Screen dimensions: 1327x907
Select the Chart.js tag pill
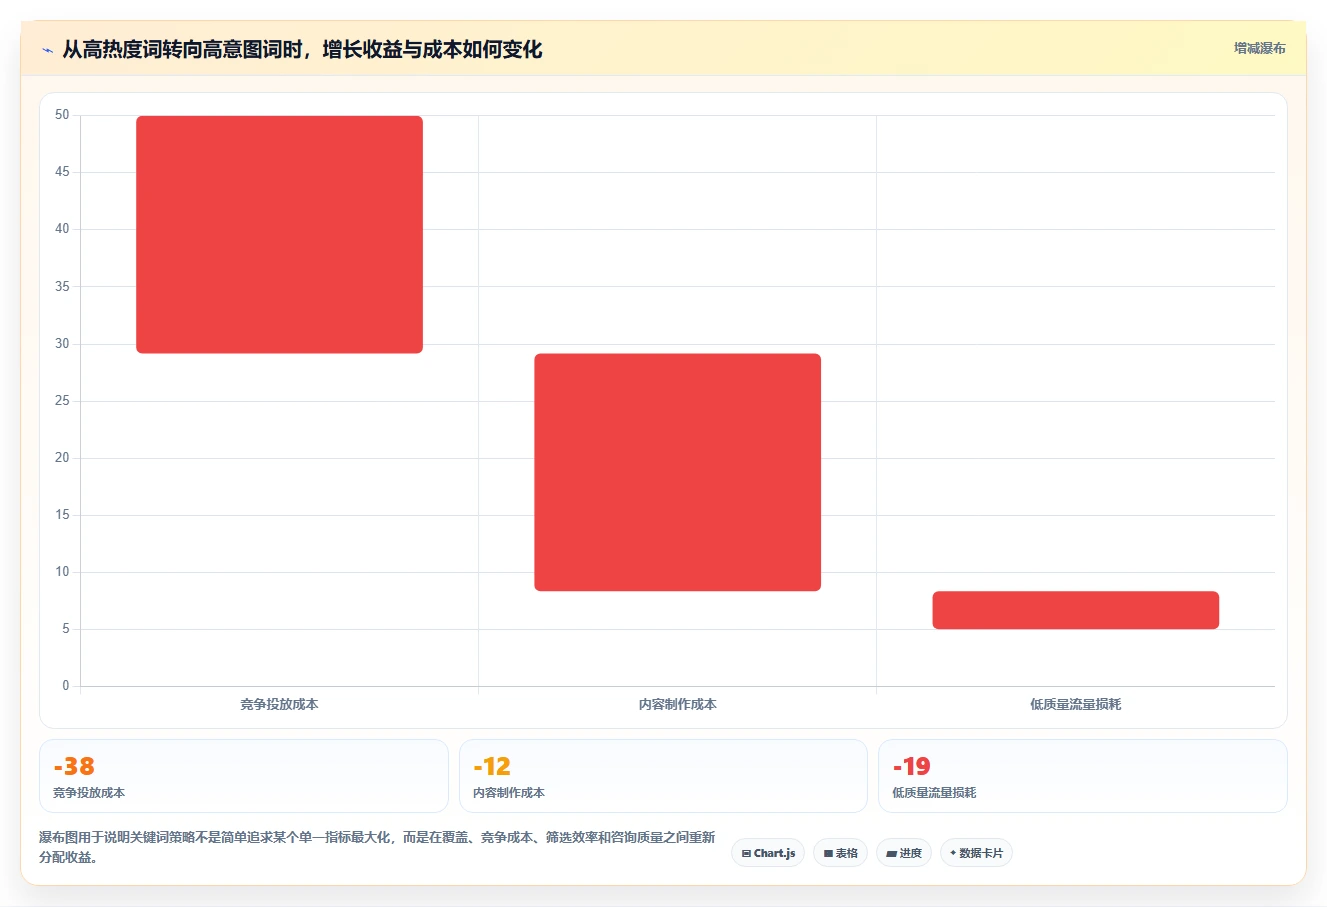[x=768, y=853]
